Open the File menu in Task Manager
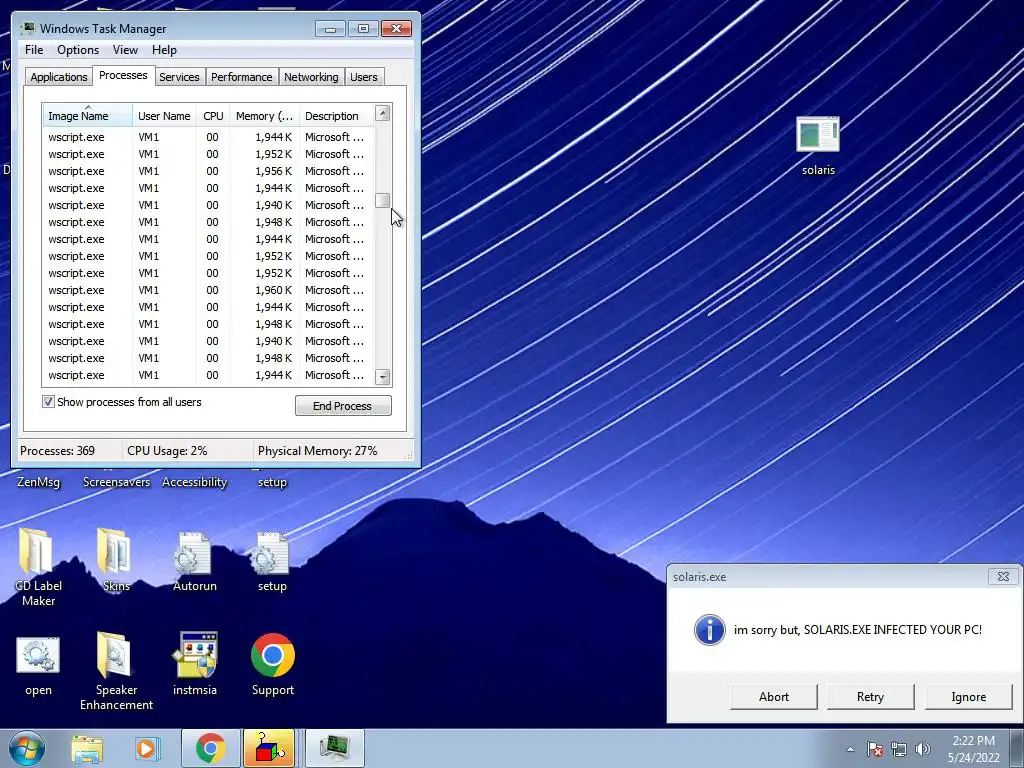Image resolution: width=1024 pixels, height=768 pixels. coord(34,50)
